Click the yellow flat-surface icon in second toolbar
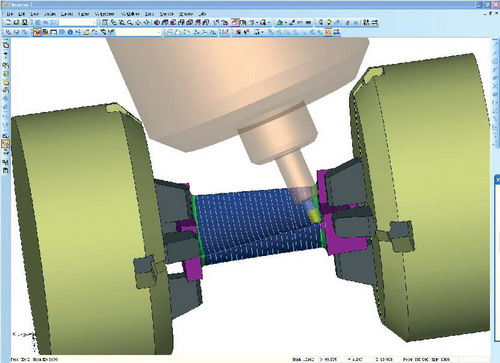The width and height of the screenshot is (500, 363). pos(86,32)
